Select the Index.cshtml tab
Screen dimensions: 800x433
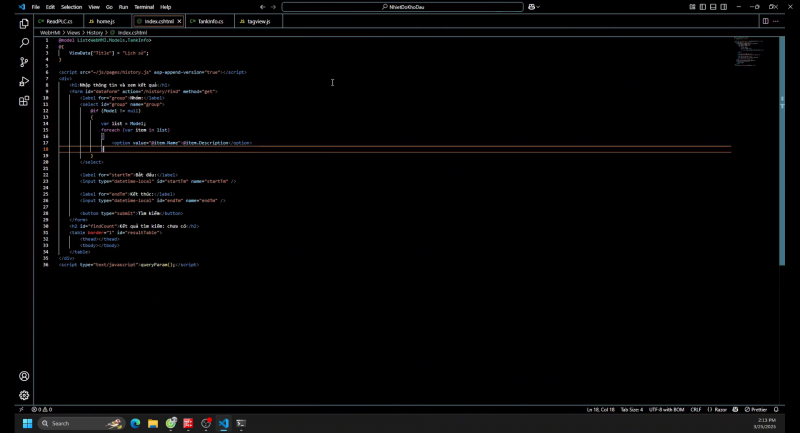pyautogui.click(x=158, y=21)
